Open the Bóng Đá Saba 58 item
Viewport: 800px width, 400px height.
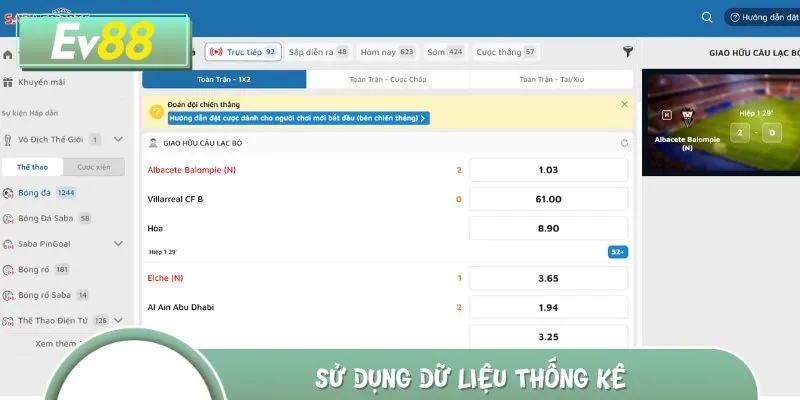pos(46,218)
